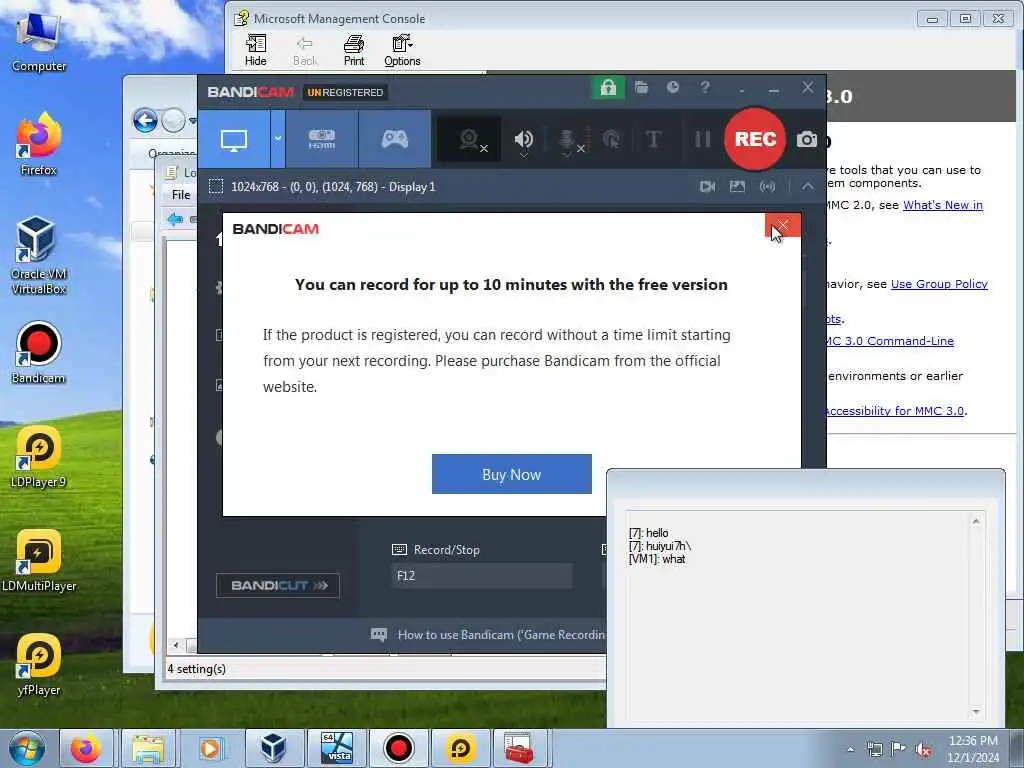The image size is (1024, 768).
Task: Toggle the speaker sound icon
Action: [524, 140]
